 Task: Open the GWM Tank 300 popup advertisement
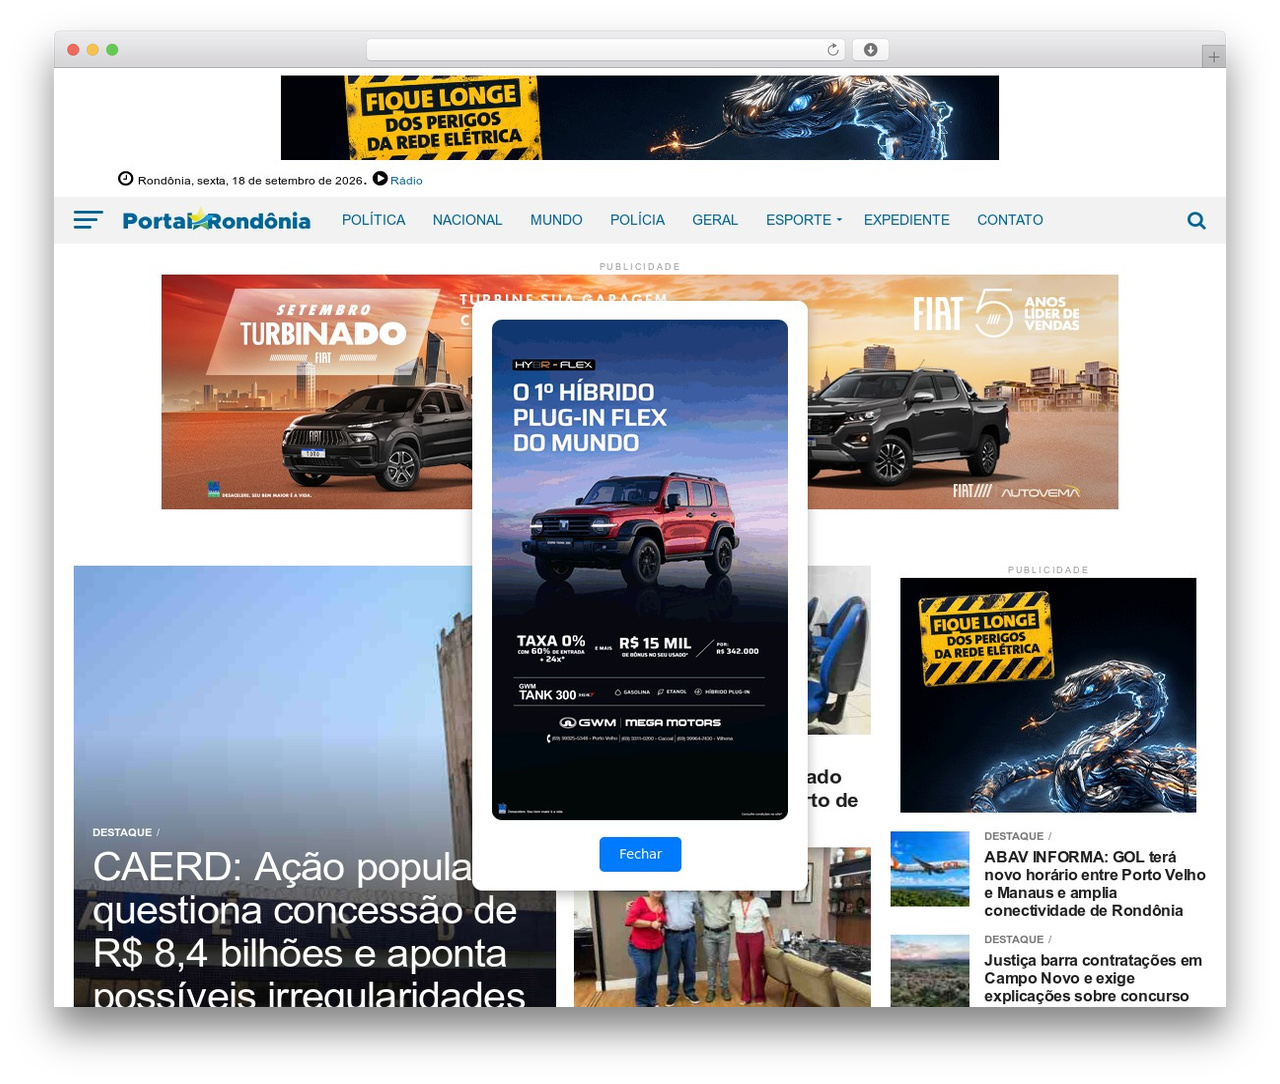(640, 570)
